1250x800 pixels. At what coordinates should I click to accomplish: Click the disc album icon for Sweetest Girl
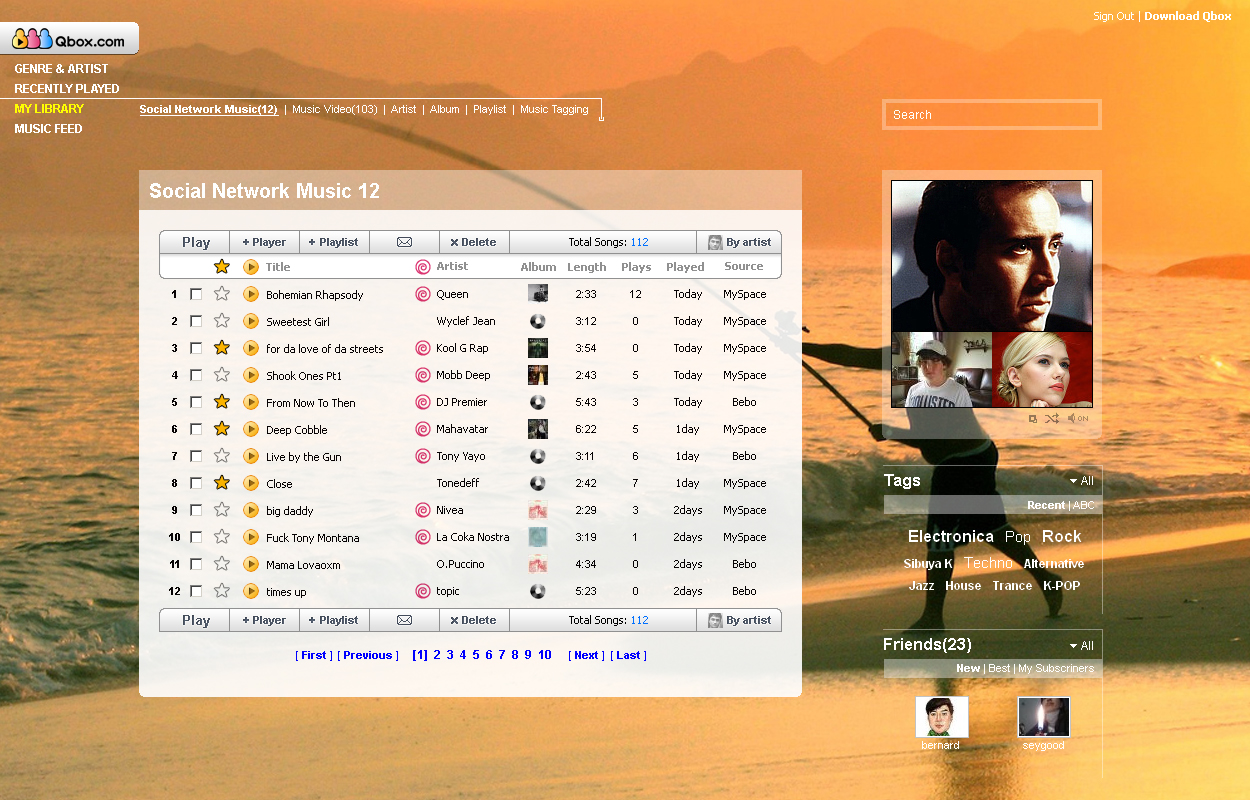[x=538, y=321]
